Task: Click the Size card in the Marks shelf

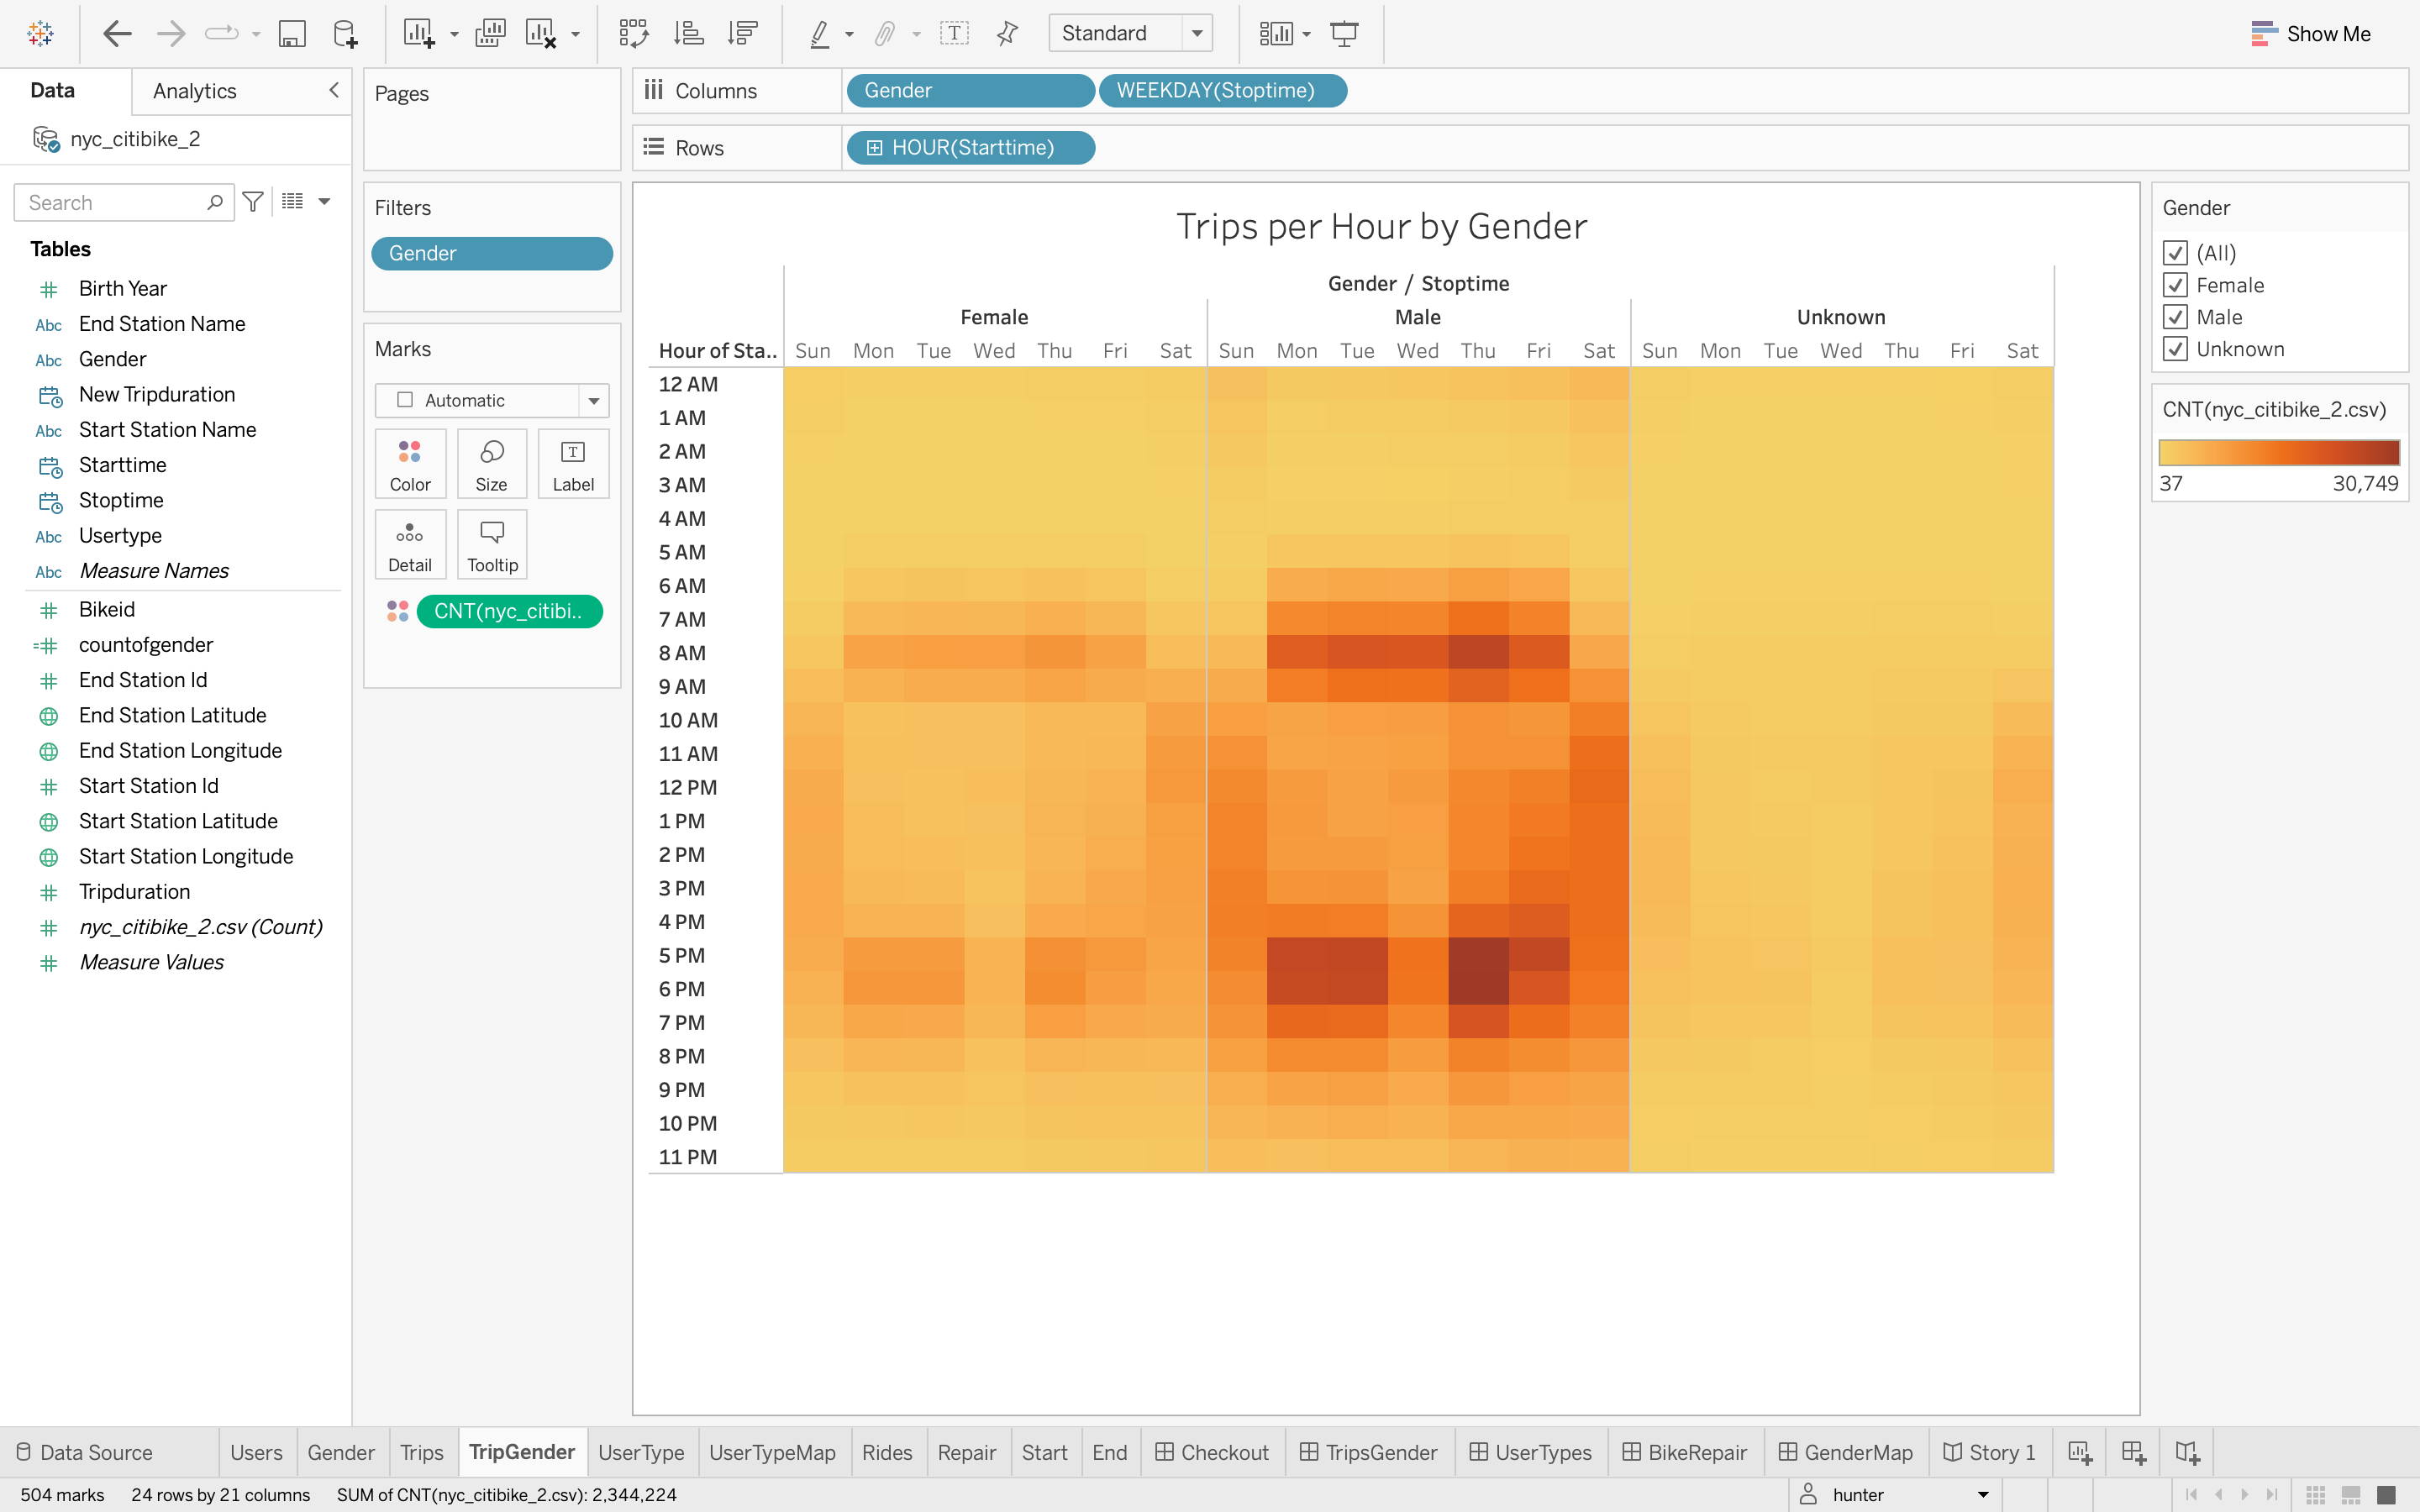Action: [491, 463]
